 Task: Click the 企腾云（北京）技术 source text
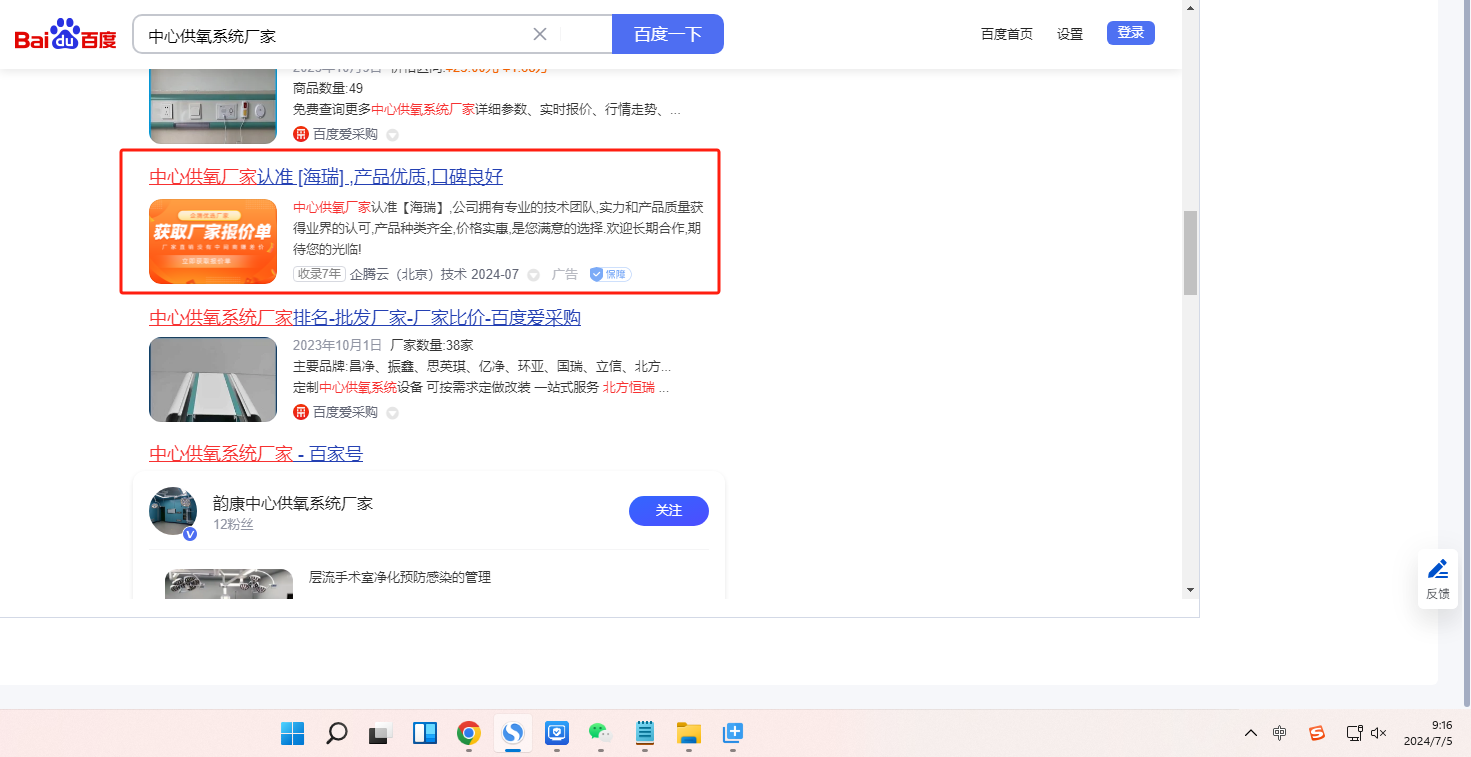coord(409,274)
